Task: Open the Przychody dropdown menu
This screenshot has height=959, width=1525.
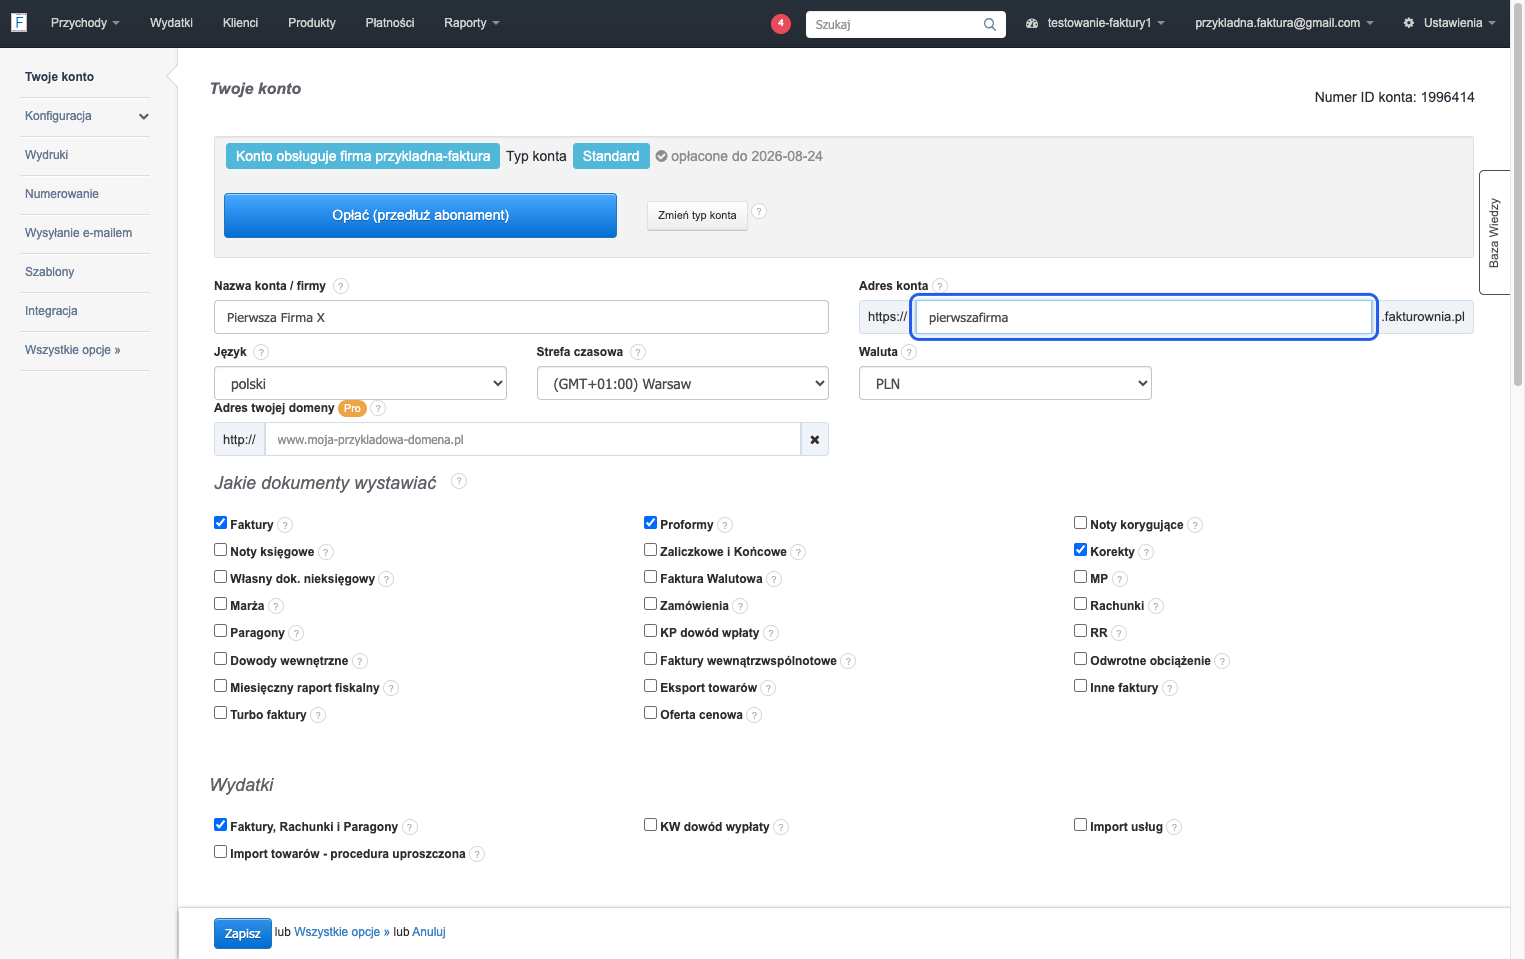Action: click(85, 23)
